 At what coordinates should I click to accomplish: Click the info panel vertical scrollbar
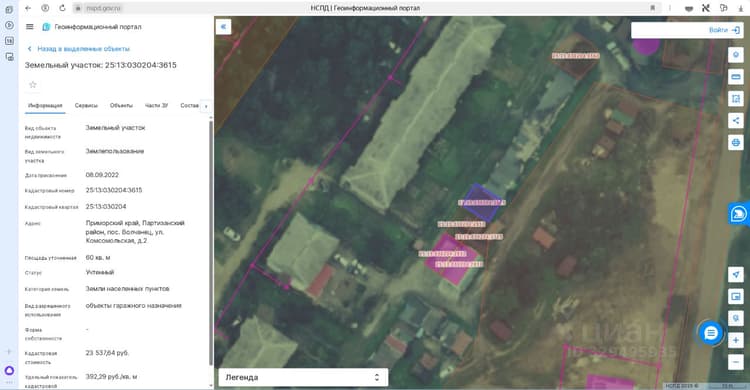(x=210, y=244)
